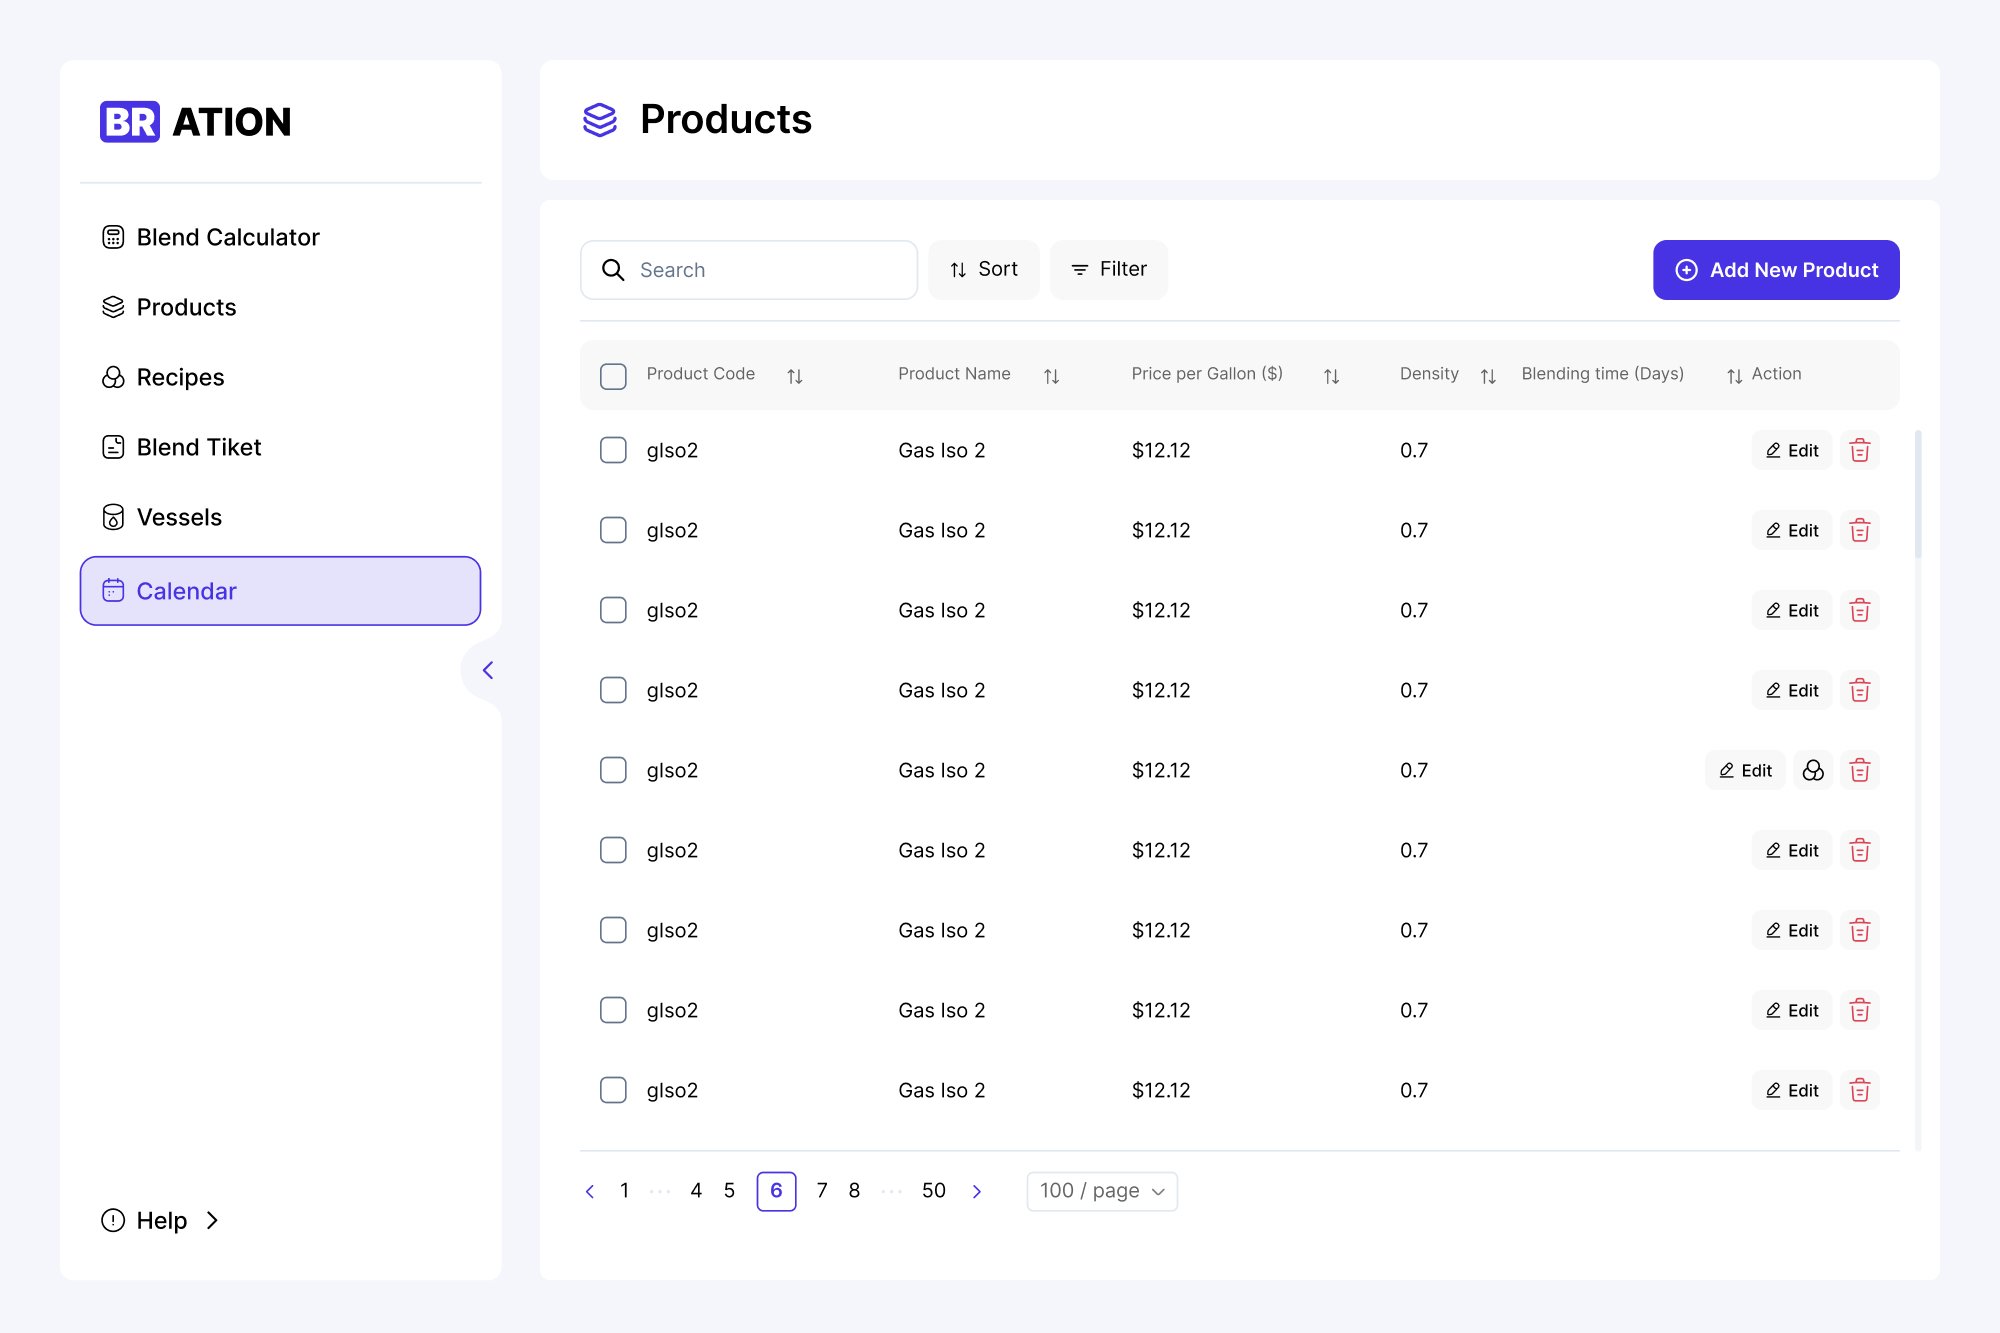The height and width of the screenshot is (1333, 2000).
Task: Click the table's vertical scrollbar
Action: [x=1917, y=495]
